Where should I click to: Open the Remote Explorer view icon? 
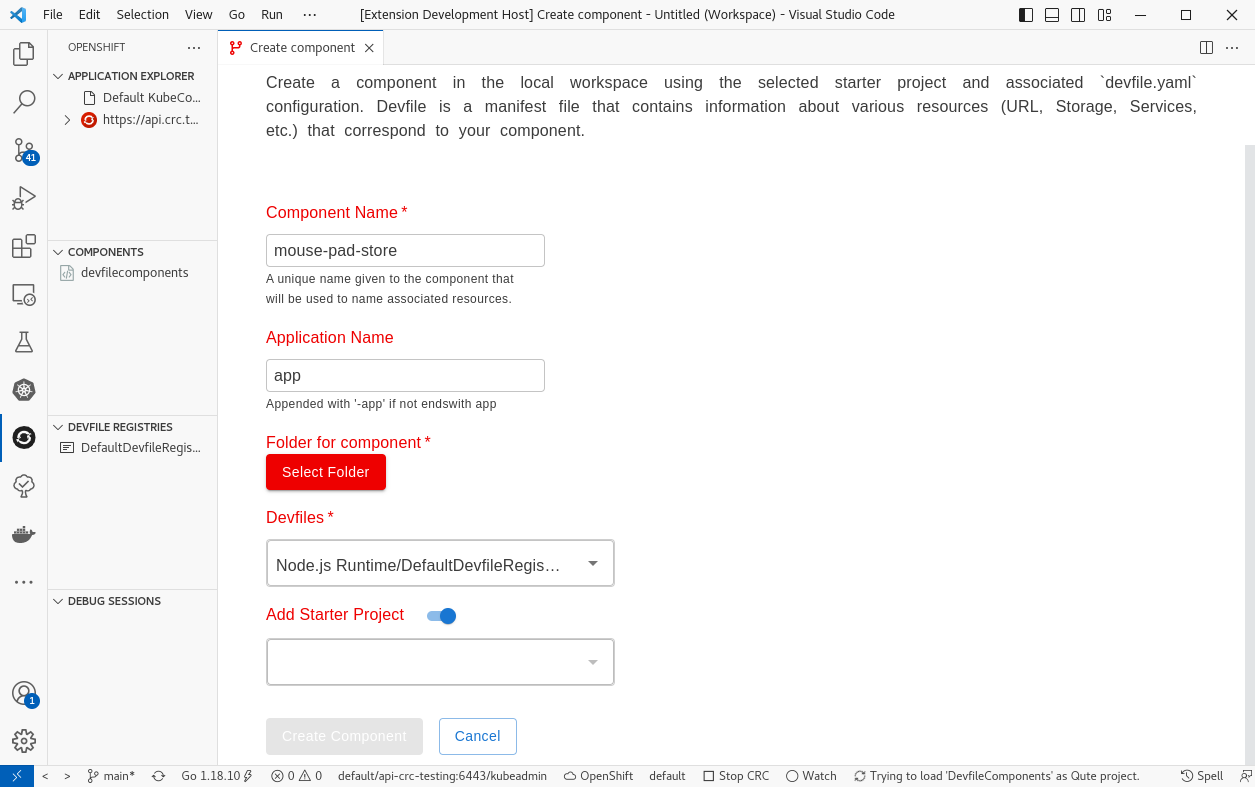click(24, 294)
